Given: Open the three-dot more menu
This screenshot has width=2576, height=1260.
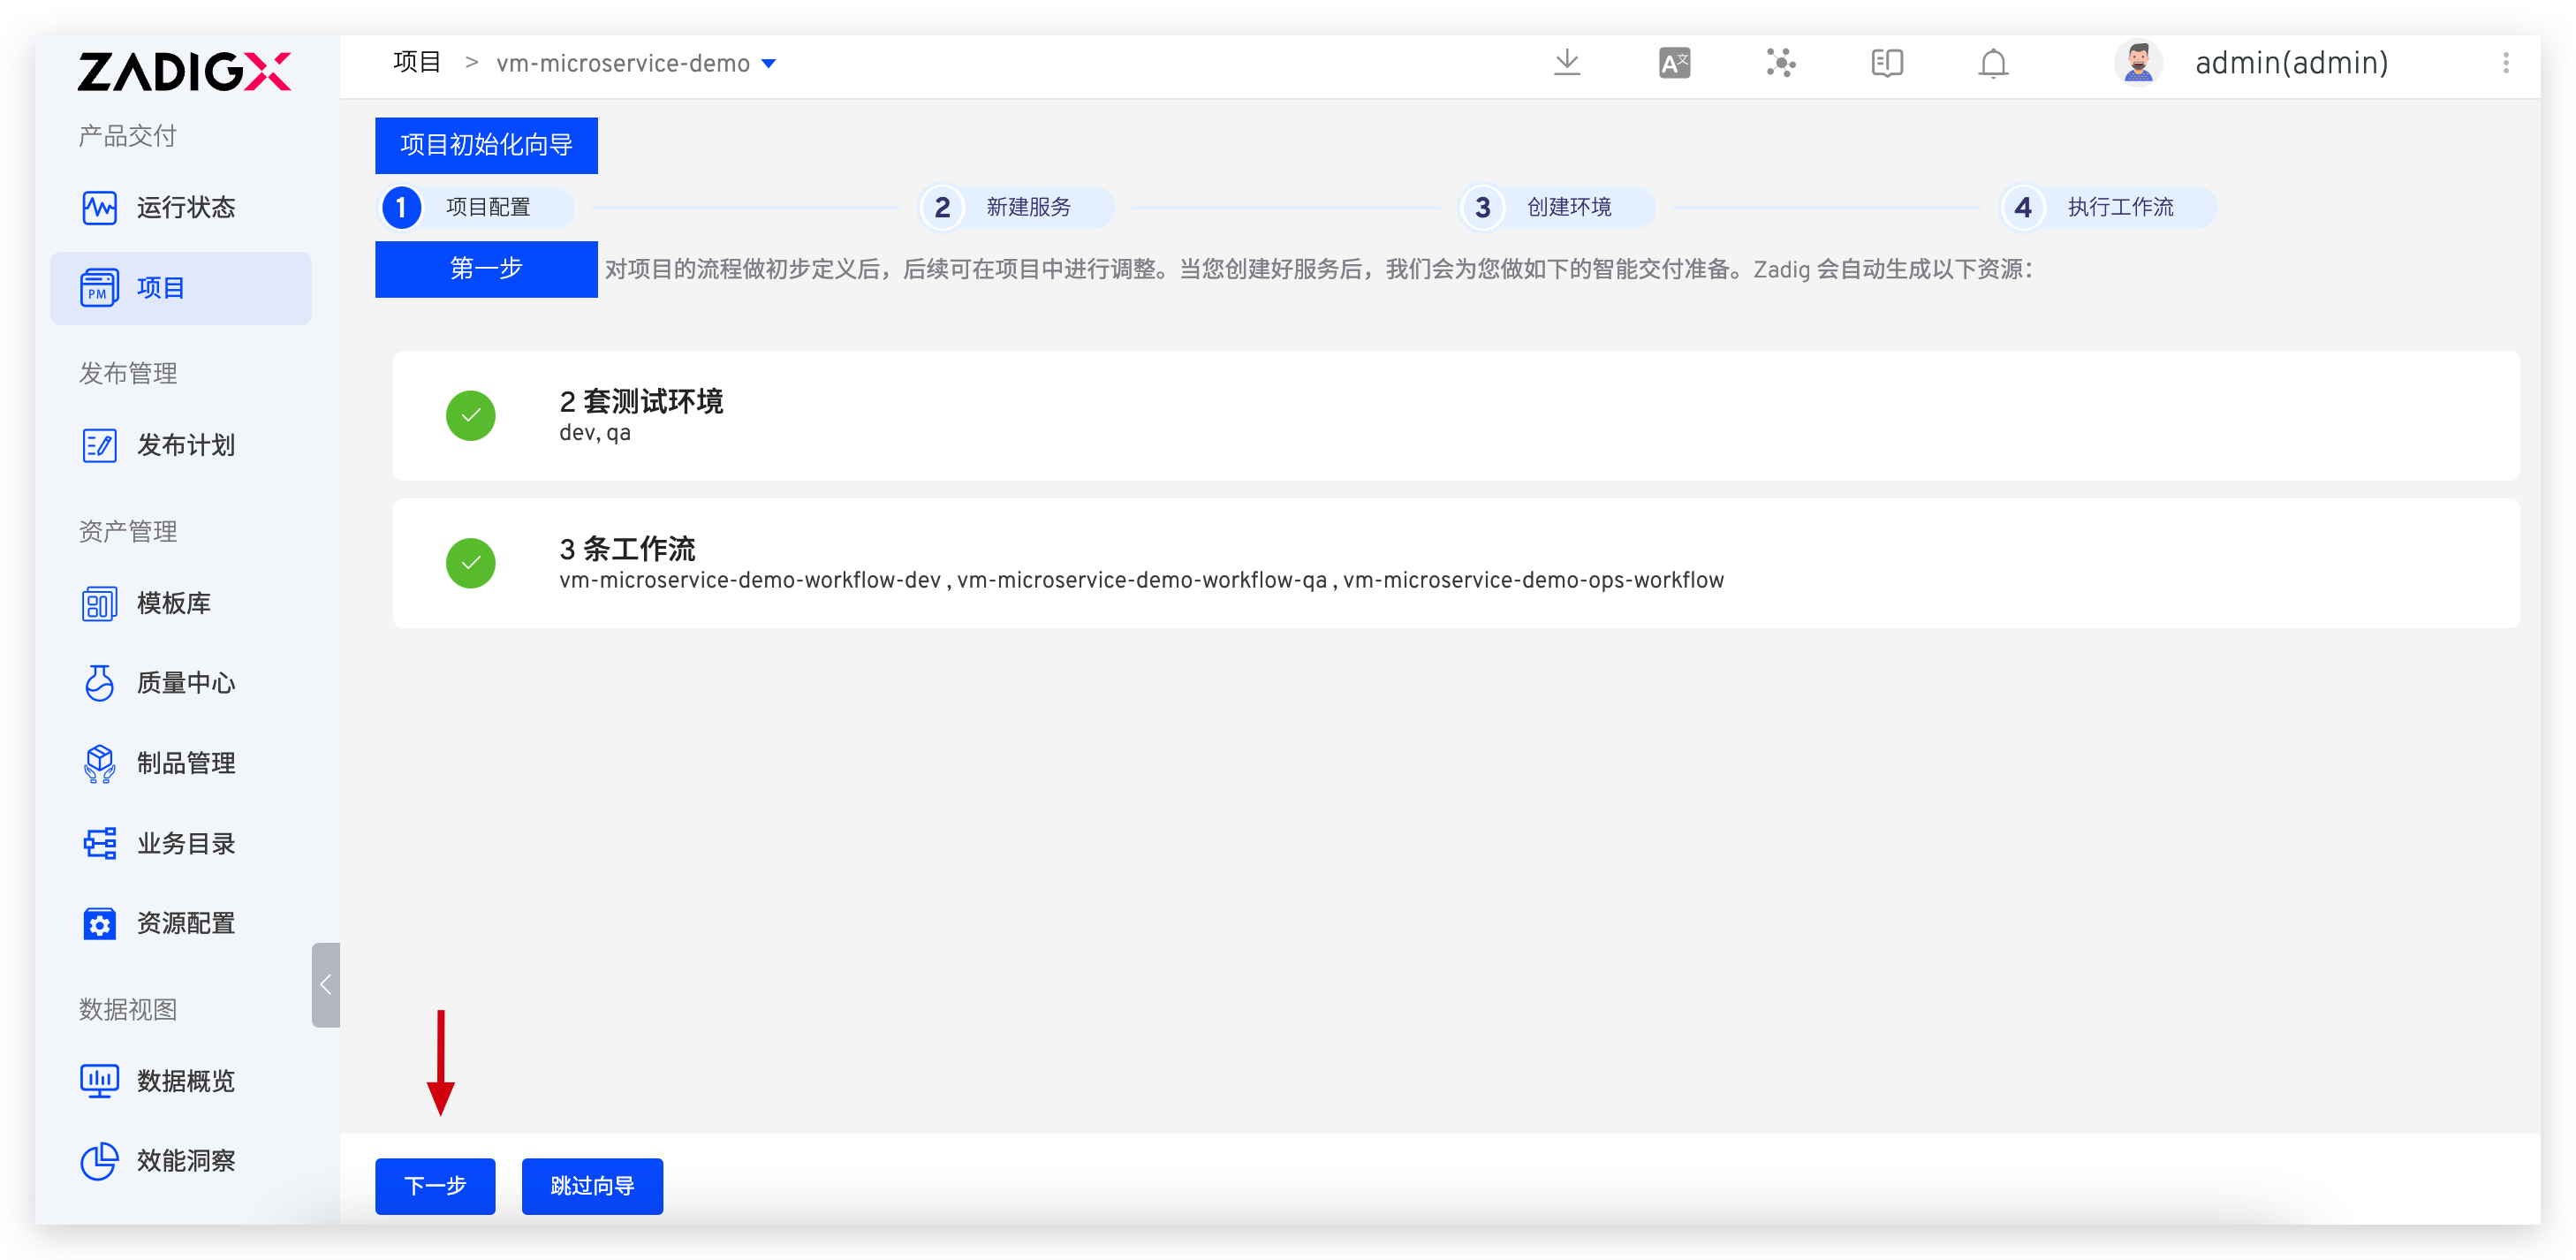Looking at the screenshot, I should [x=2505, y=63].
